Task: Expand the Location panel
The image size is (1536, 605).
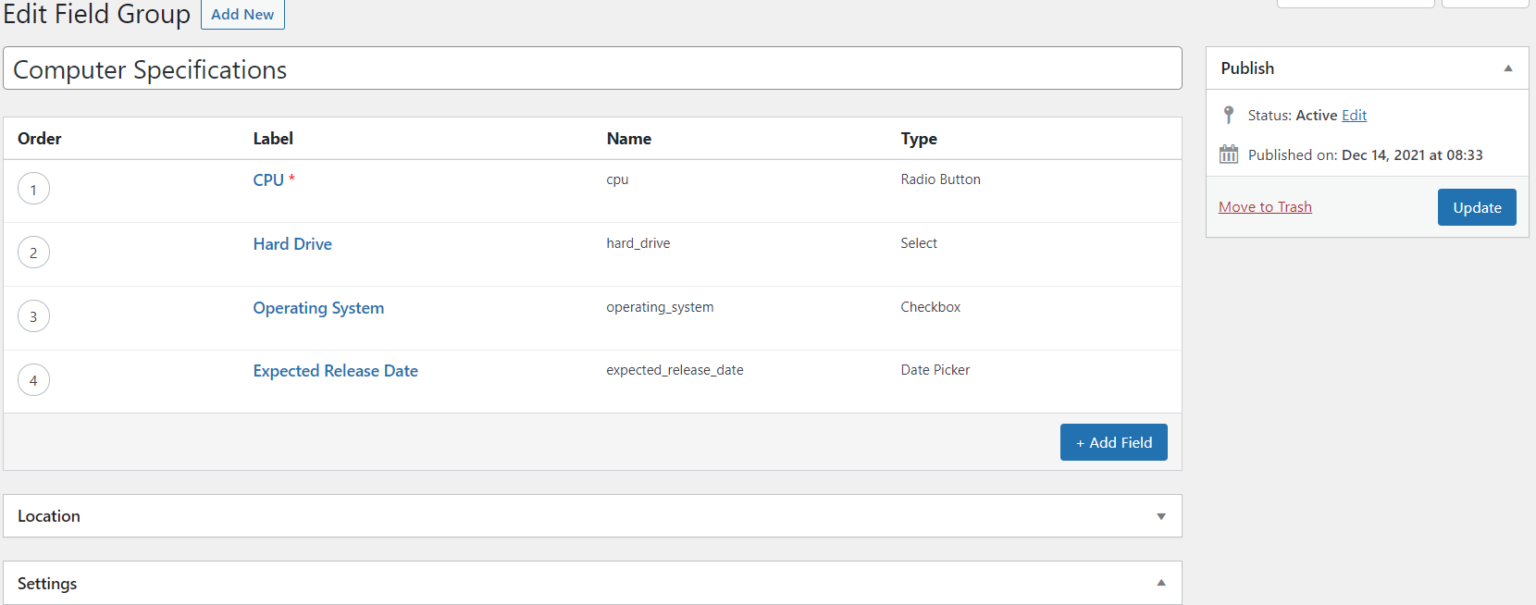Action: click(1161, 516)
